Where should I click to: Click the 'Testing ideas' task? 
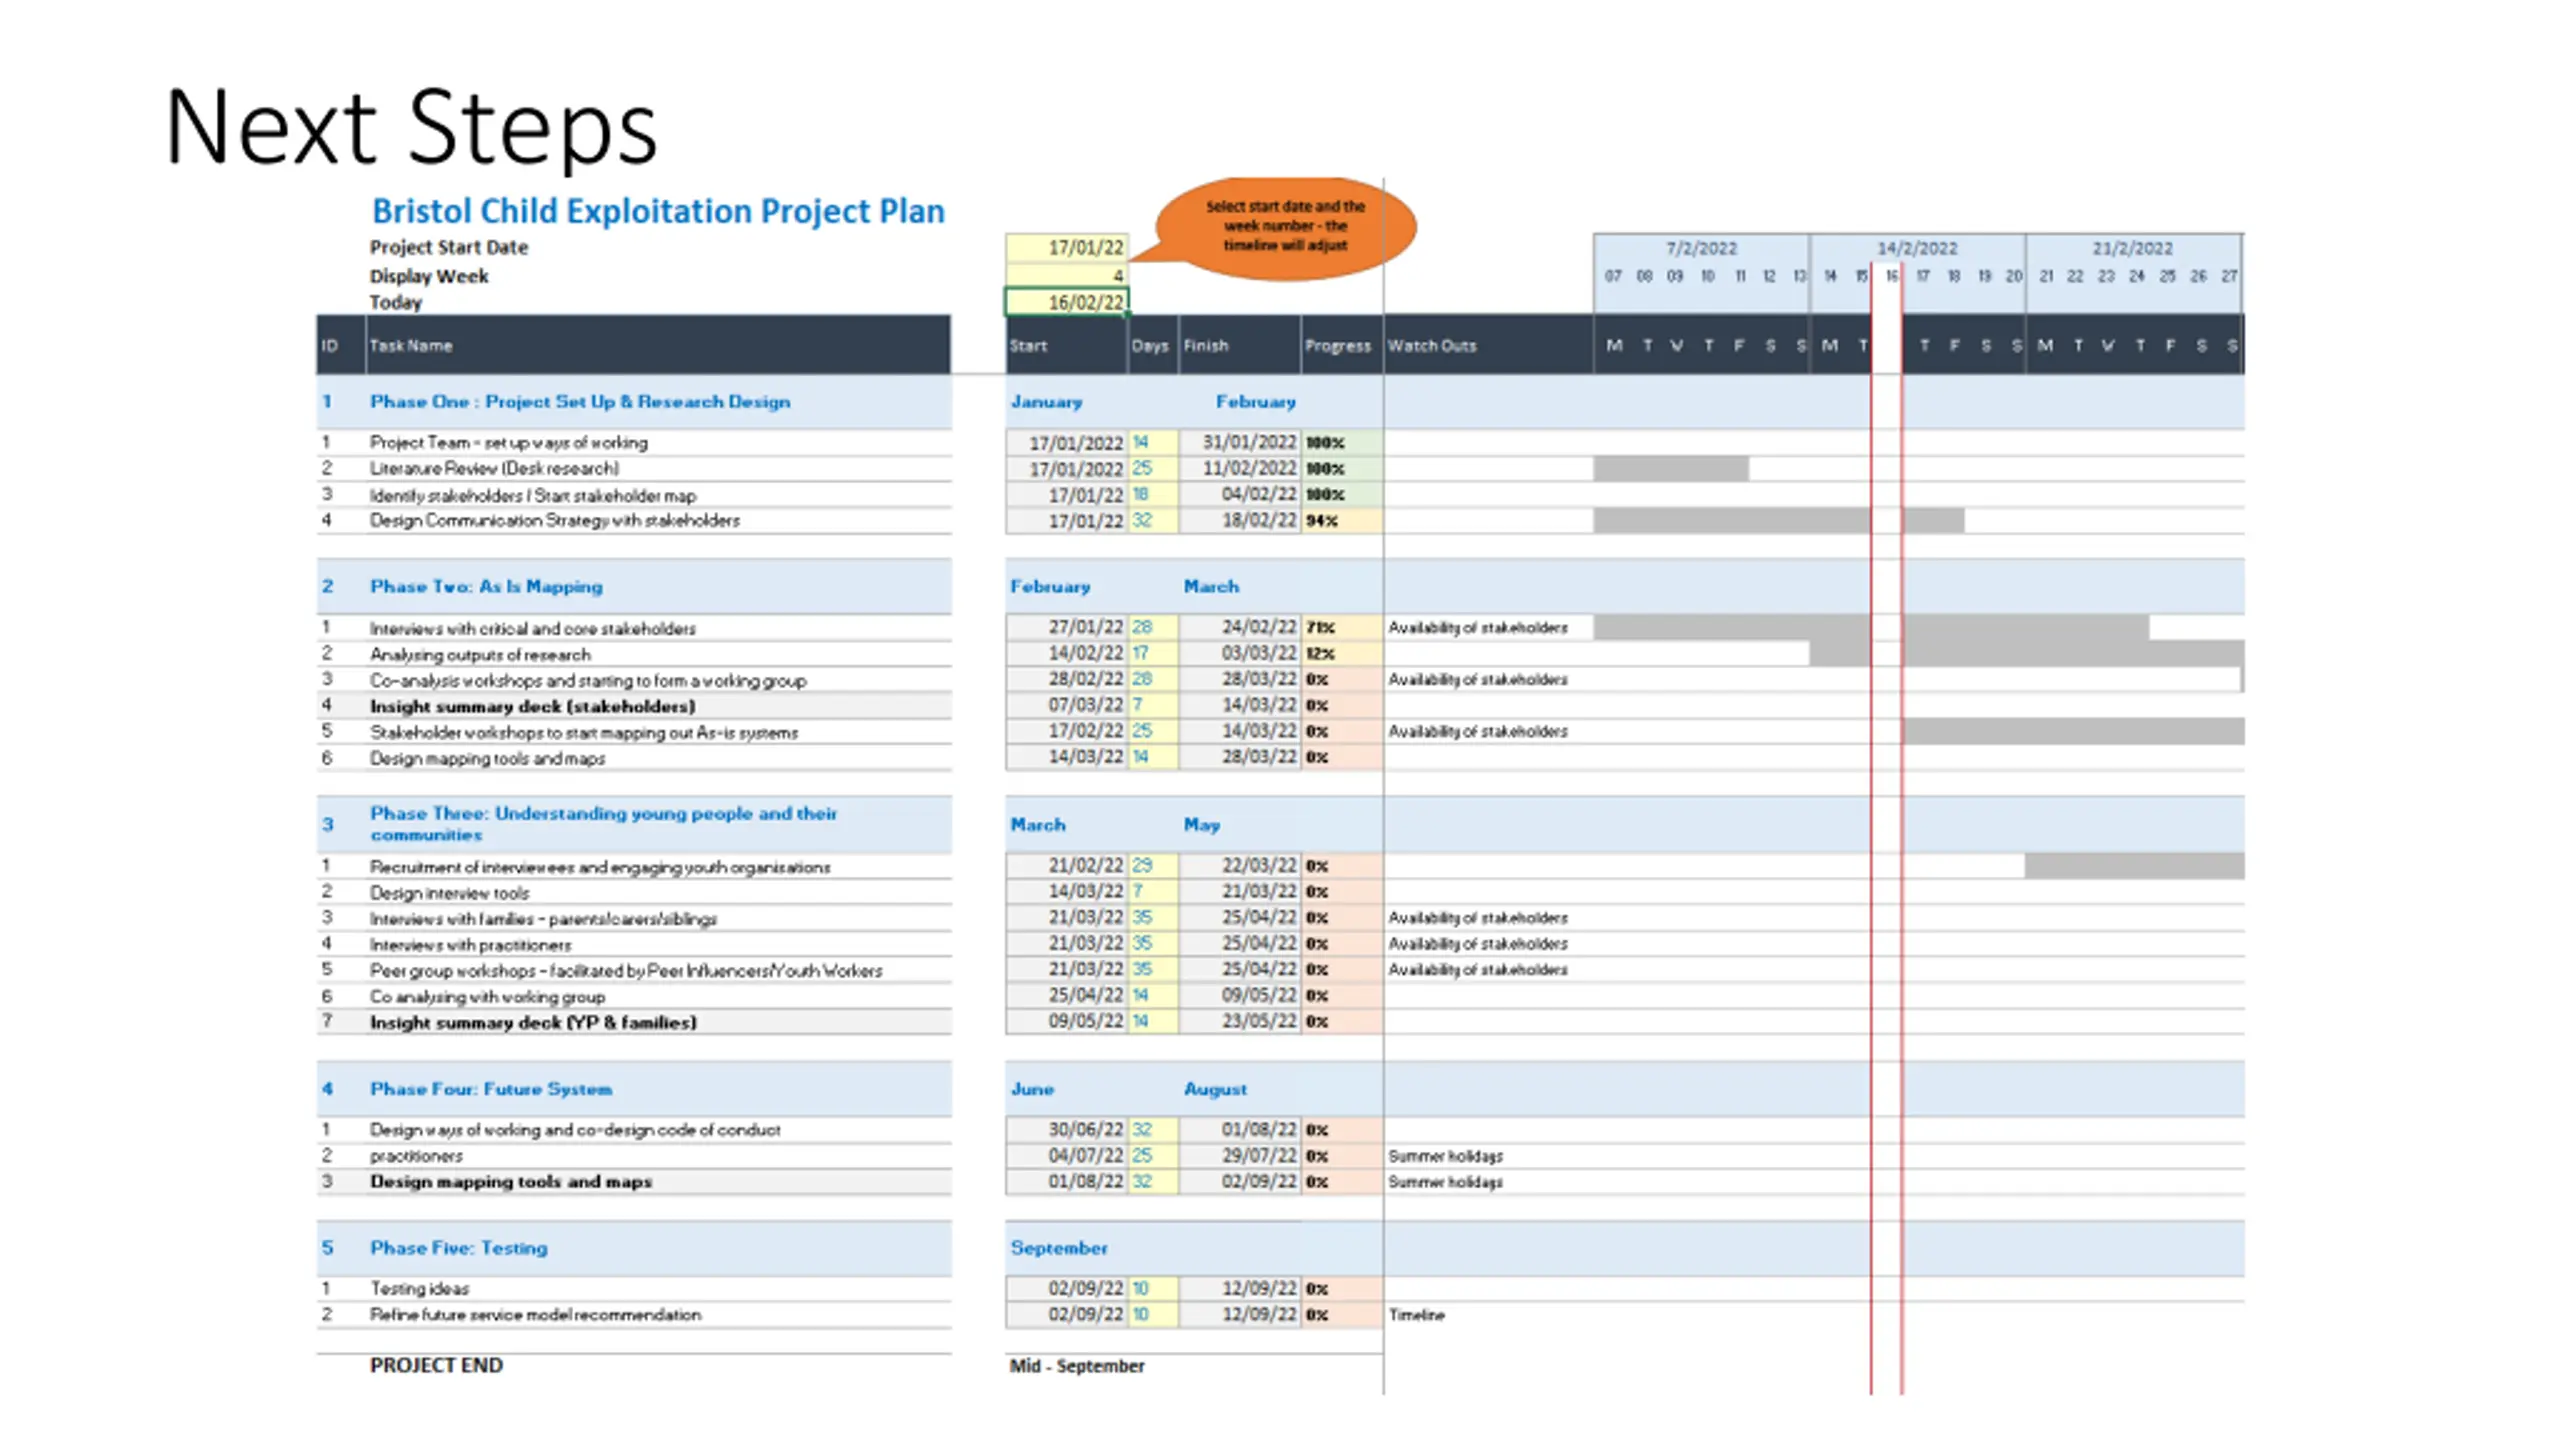pos(419,1288)
